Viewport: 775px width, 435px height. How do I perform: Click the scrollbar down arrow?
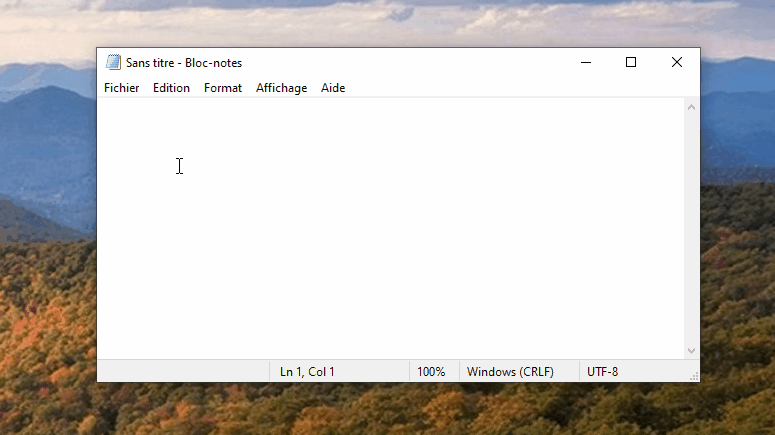coord(691,351)
